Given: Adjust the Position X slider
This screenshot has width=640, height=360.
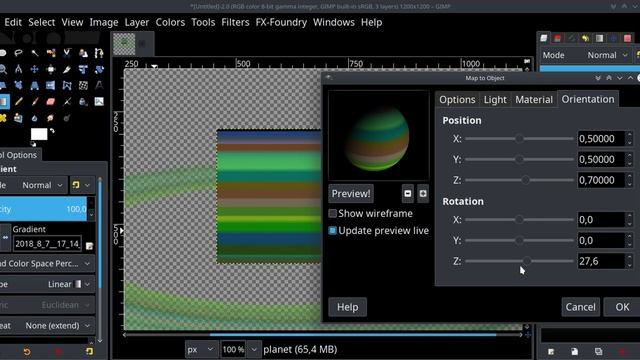Looking at the screenshot, I should [x=519, y=139].
